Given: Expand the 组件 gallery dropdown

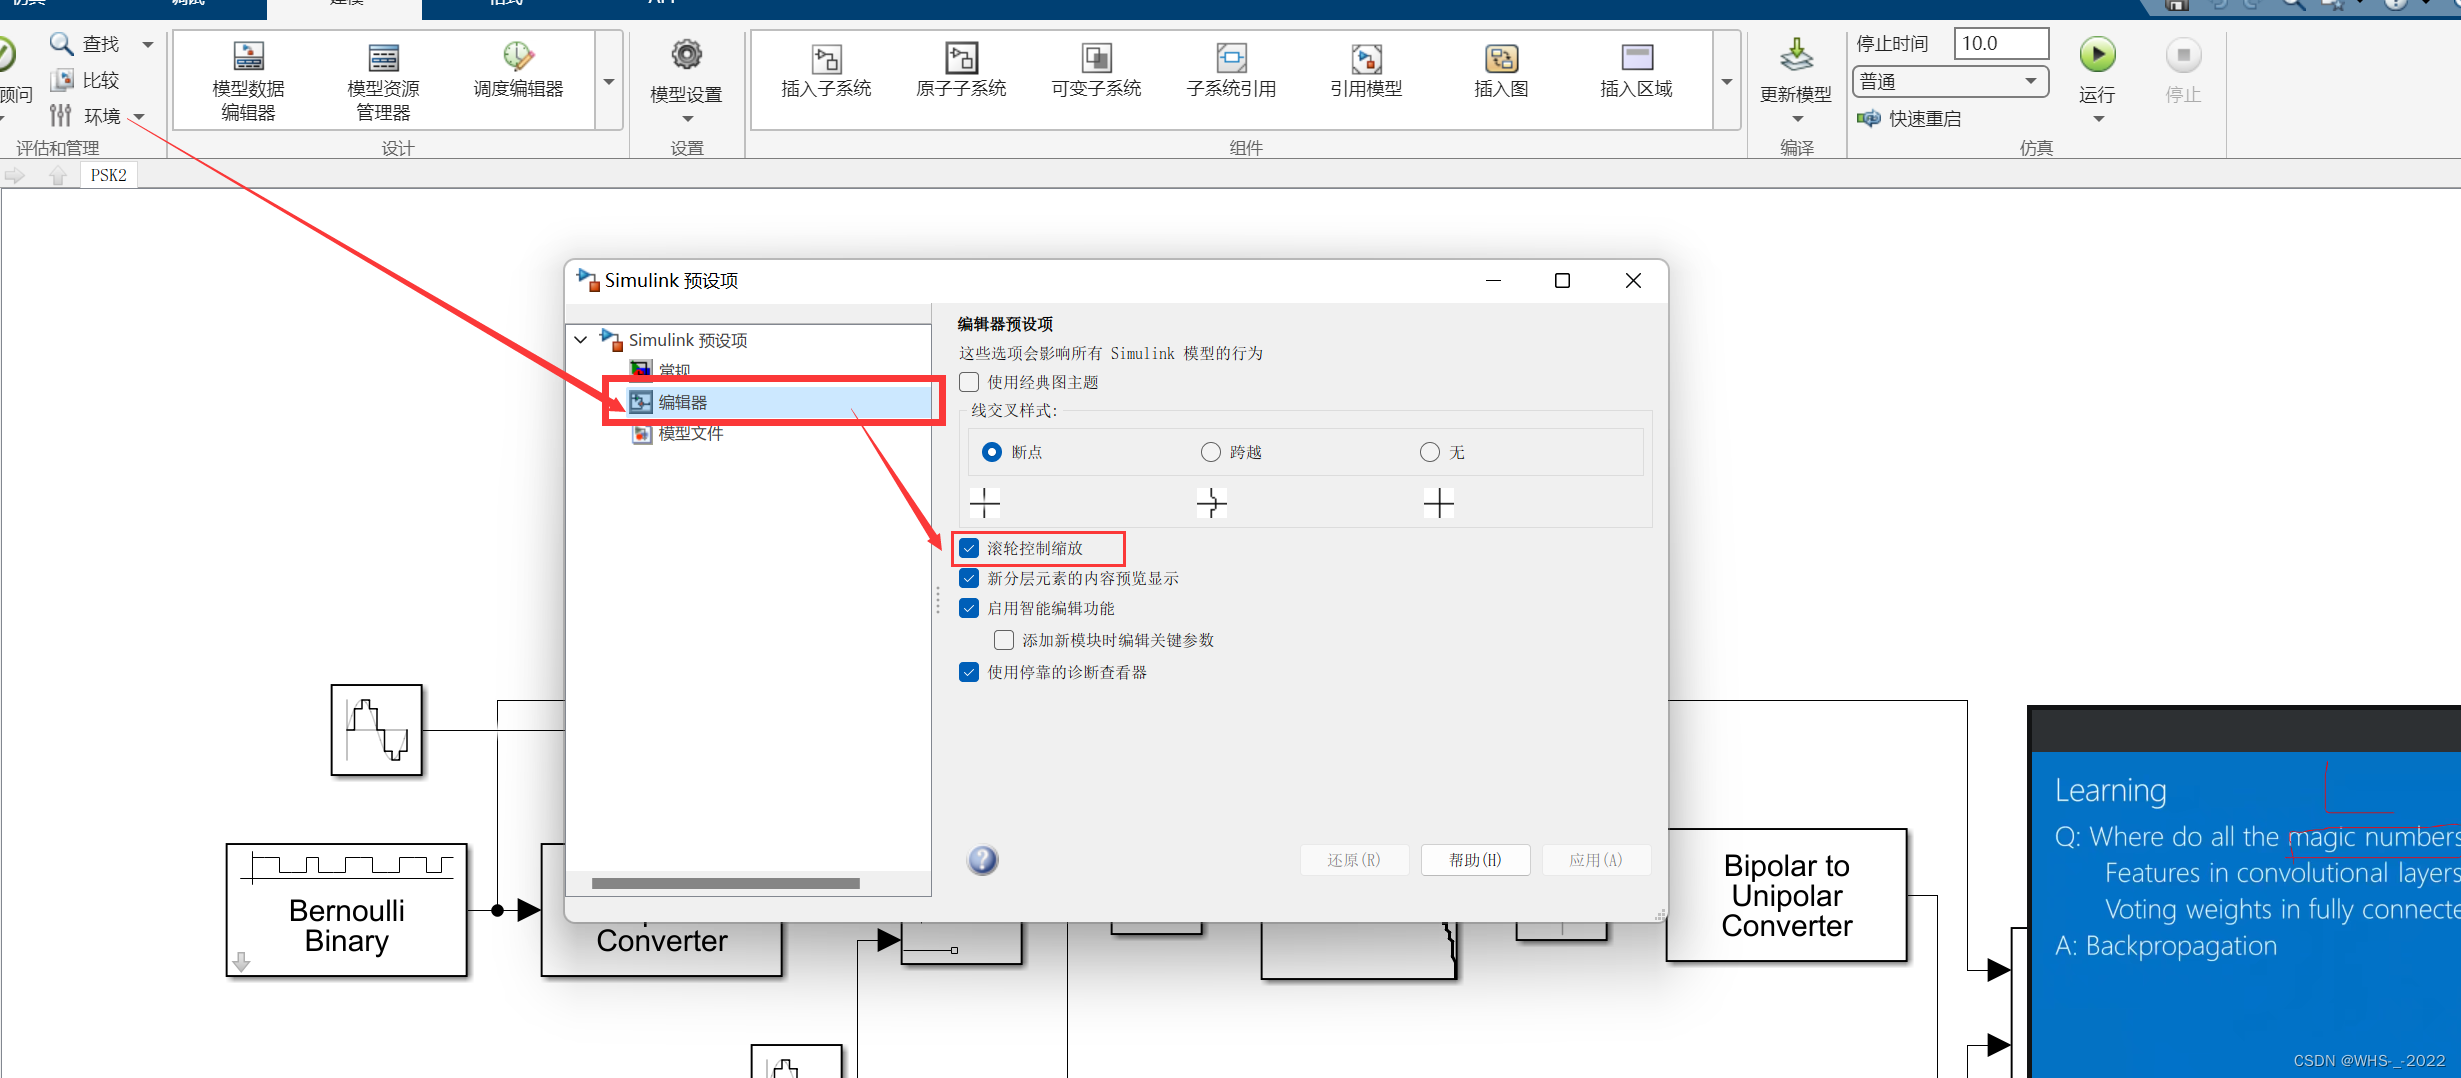Looking at the screenshot, I should pos(1727,81).
